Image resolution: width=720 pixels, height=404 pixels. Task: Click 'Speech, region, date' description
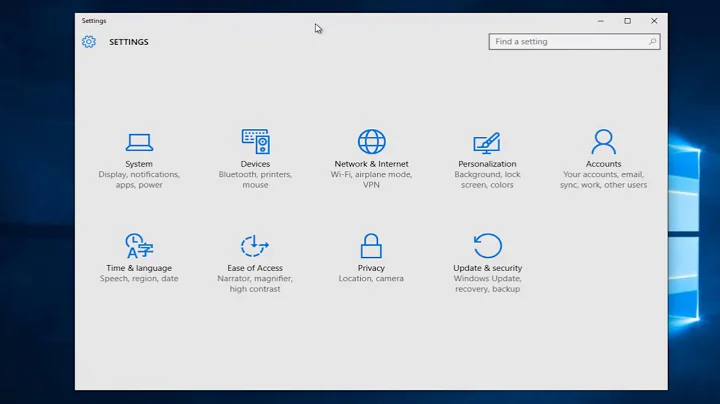139,279
